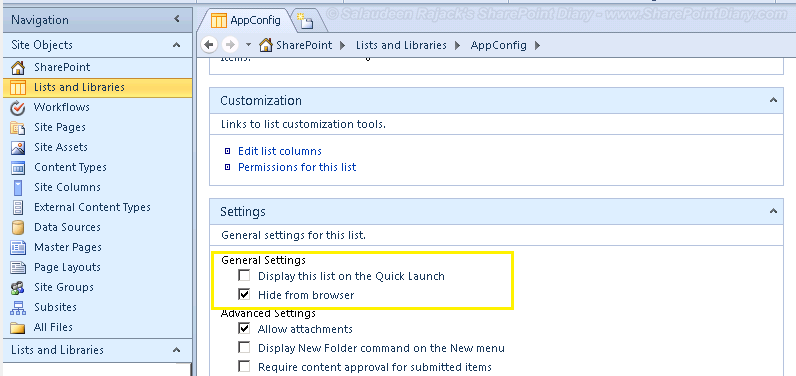The height and width of the screenshot is (376, 796).
Task: Open a new tab with the star tab icon
Action: click(x=305, y=20)
